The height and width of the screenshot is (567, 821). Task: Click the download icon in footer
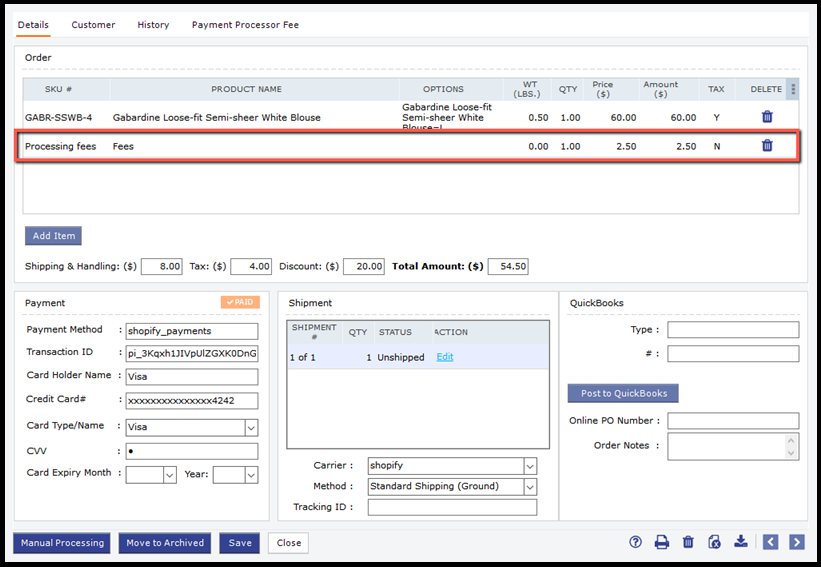click(x=740, y=542)
